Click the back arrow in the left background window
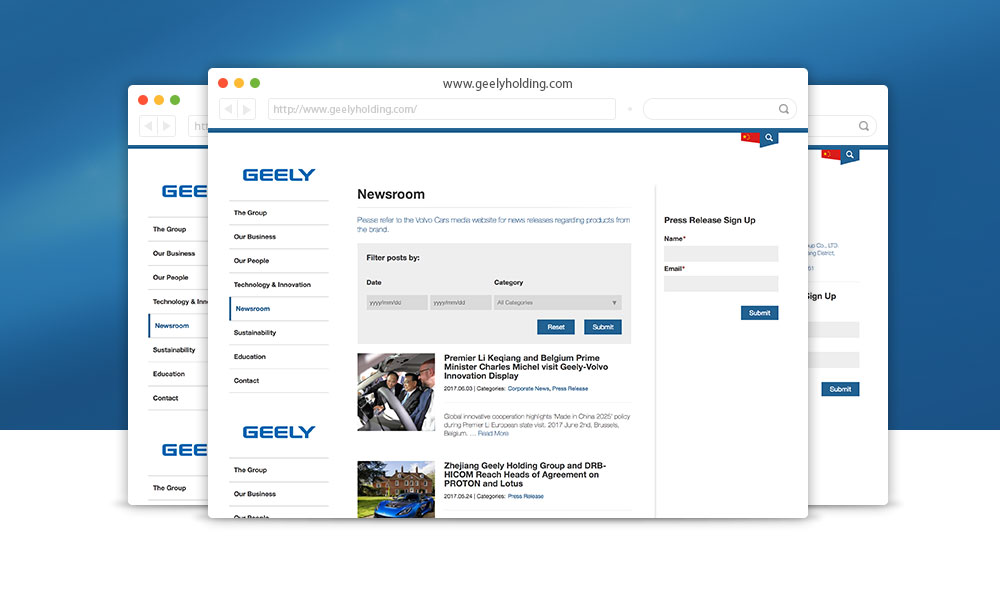The height and width of the screenshot is (600, 1000). [x=149, y=126]
